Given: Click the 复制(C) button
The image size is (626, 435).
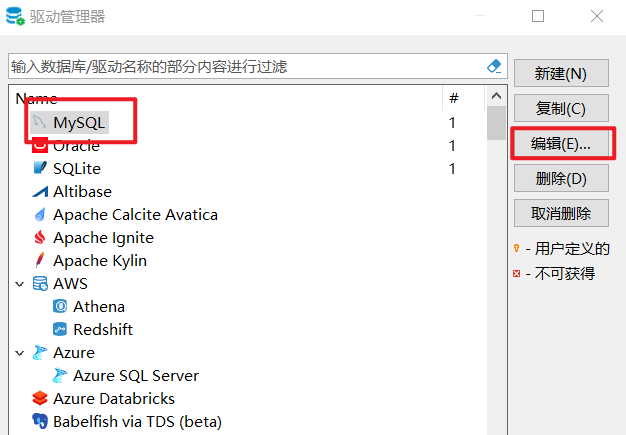Looking at the screenshot, I should pyautogui.click(x=561, y=108).
